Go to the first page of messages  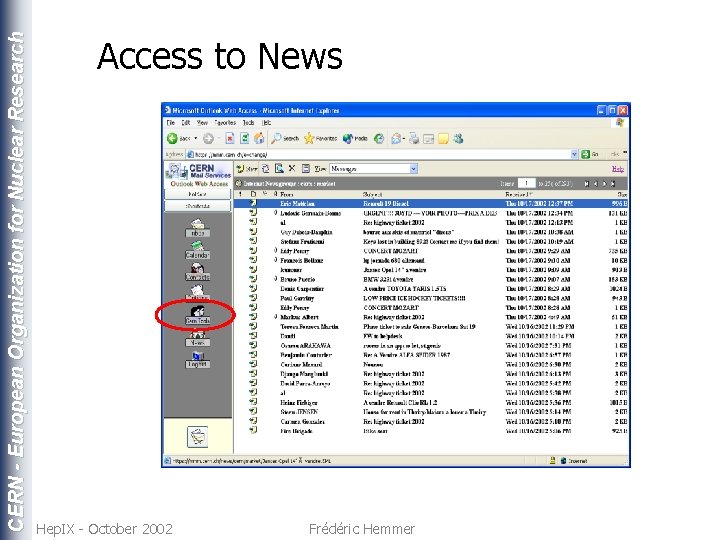(586, 184)
